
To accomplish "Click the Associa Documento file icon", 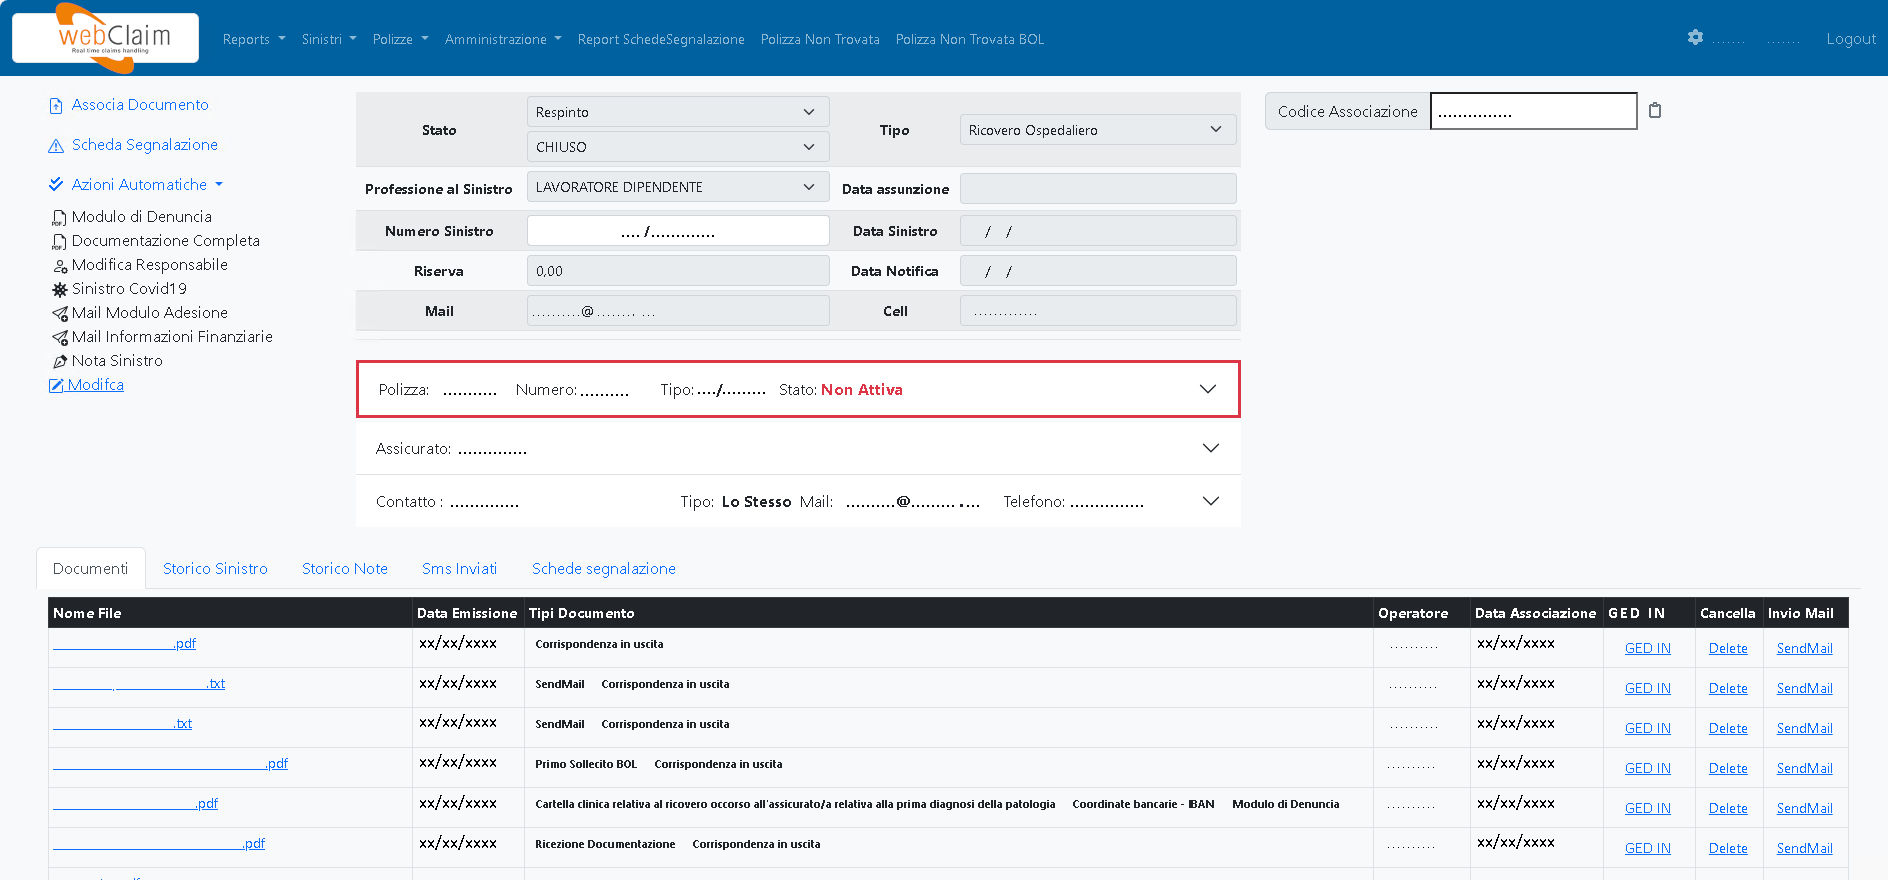I will [56, 106].
